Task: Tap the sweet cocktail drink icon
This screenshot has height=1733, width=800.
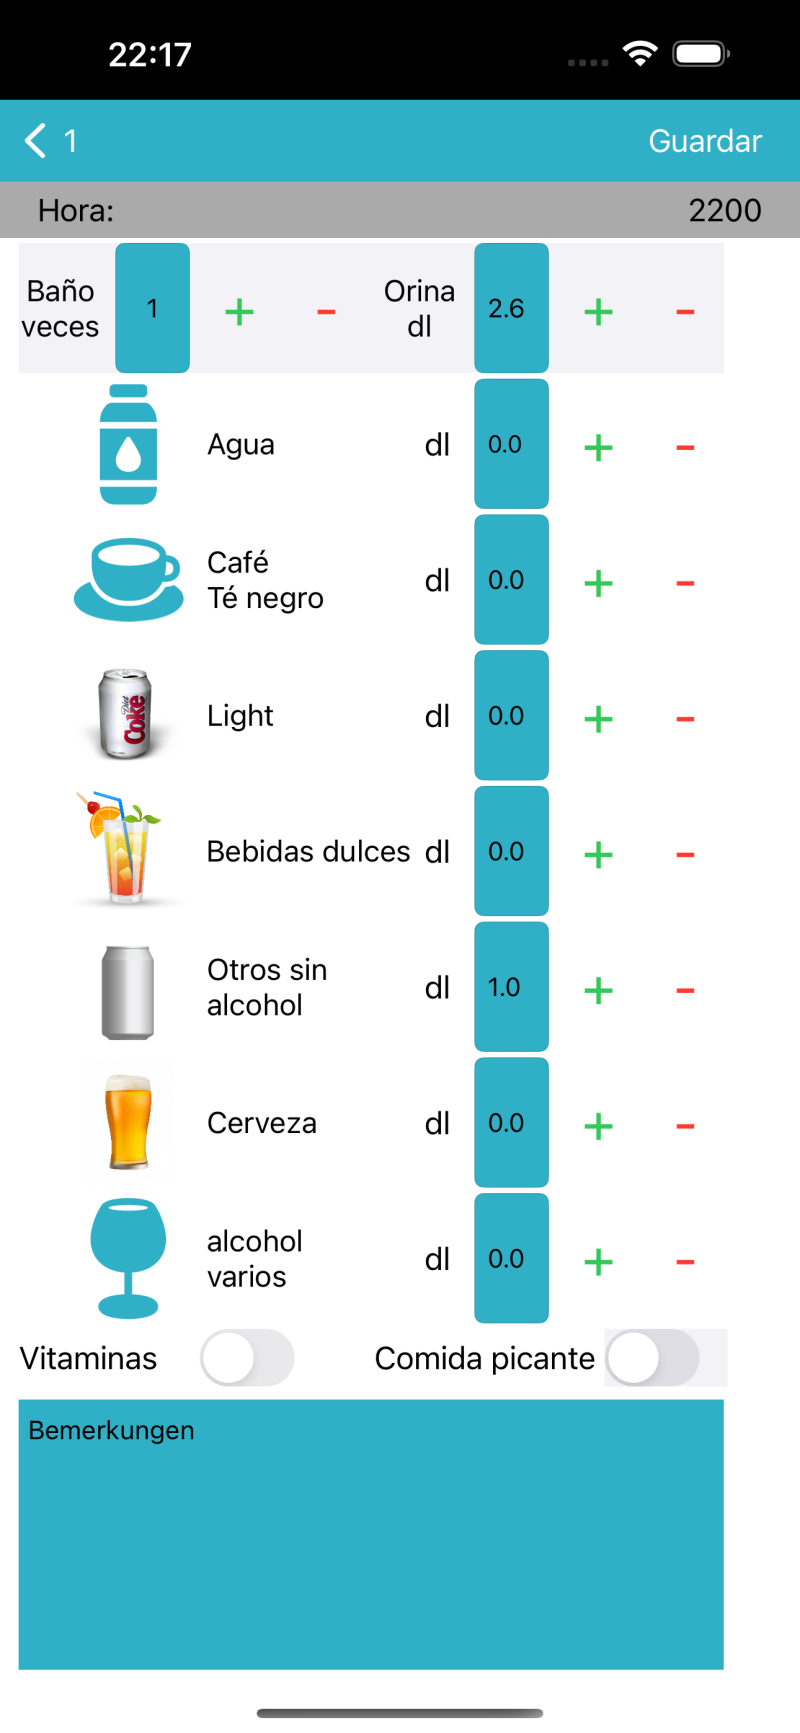Action: [x=124, y=850]
